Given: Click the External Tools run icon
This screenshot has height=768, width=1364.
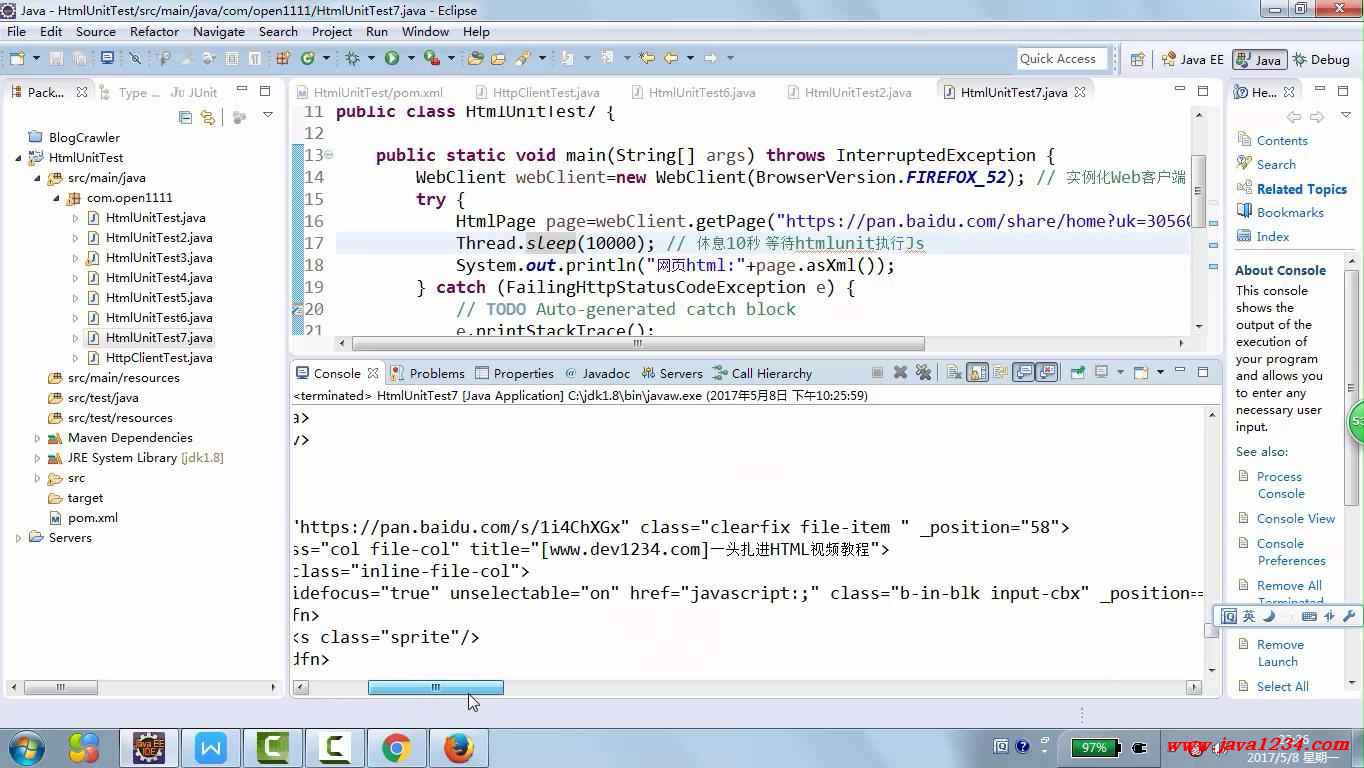Looking at the screenshot, I should pos(432,58).
